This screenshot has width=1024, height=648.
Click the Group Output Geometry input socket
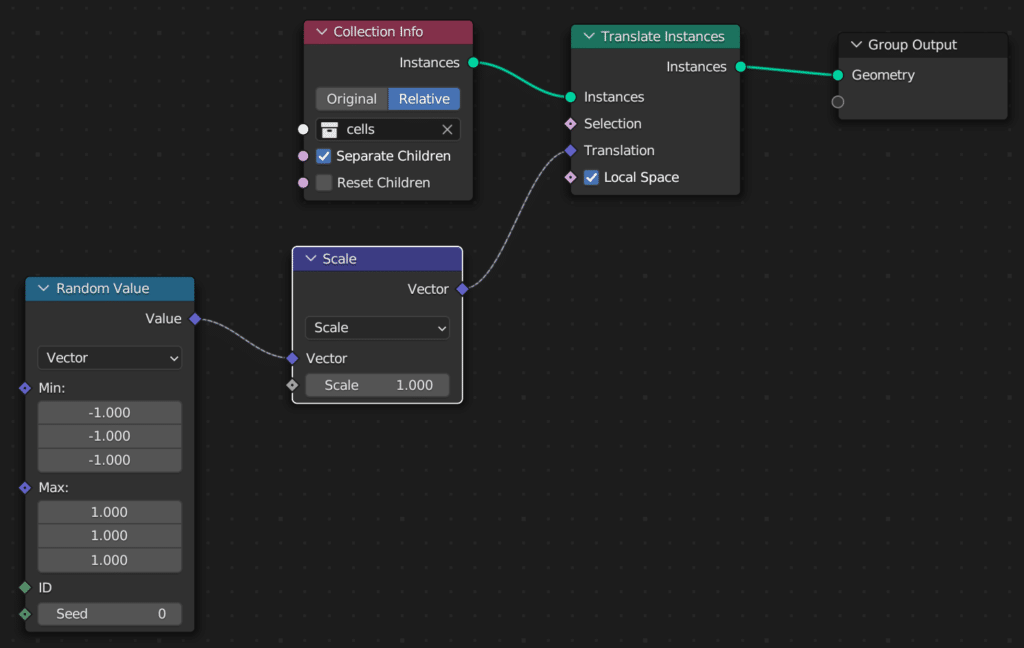[x=838, y=75]
